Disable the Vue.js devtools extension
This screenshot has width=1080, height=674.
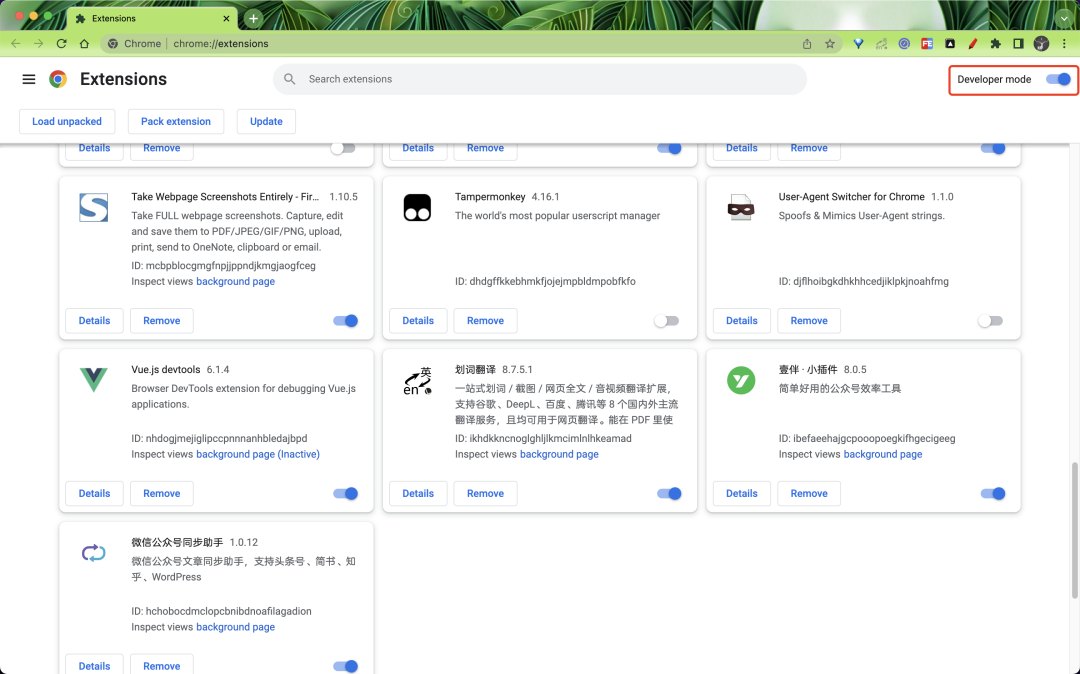[345, 493]
